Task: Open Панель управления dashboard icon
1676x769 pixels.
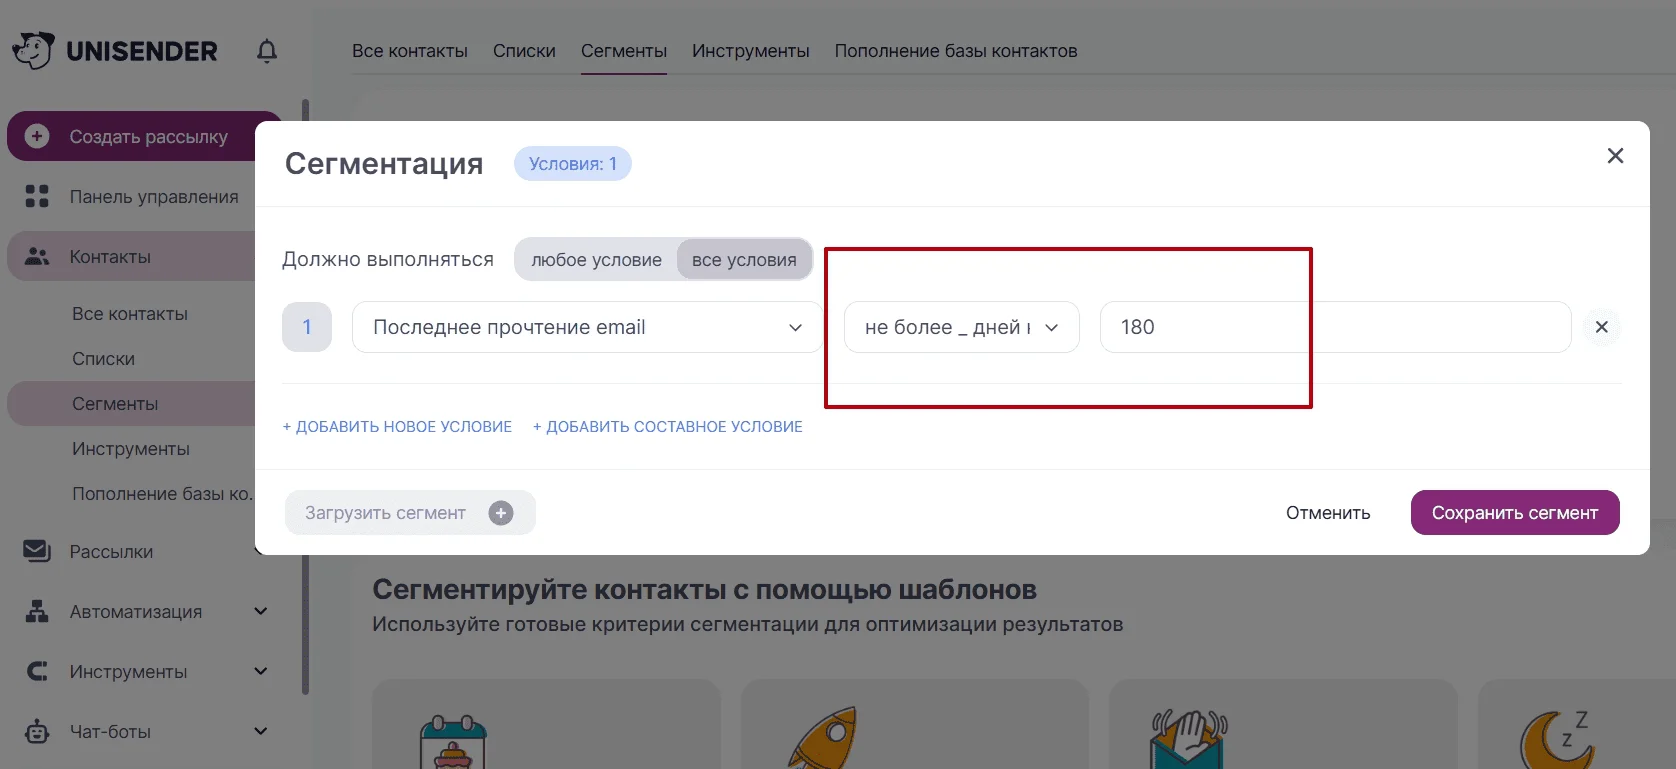Action: 37,196
